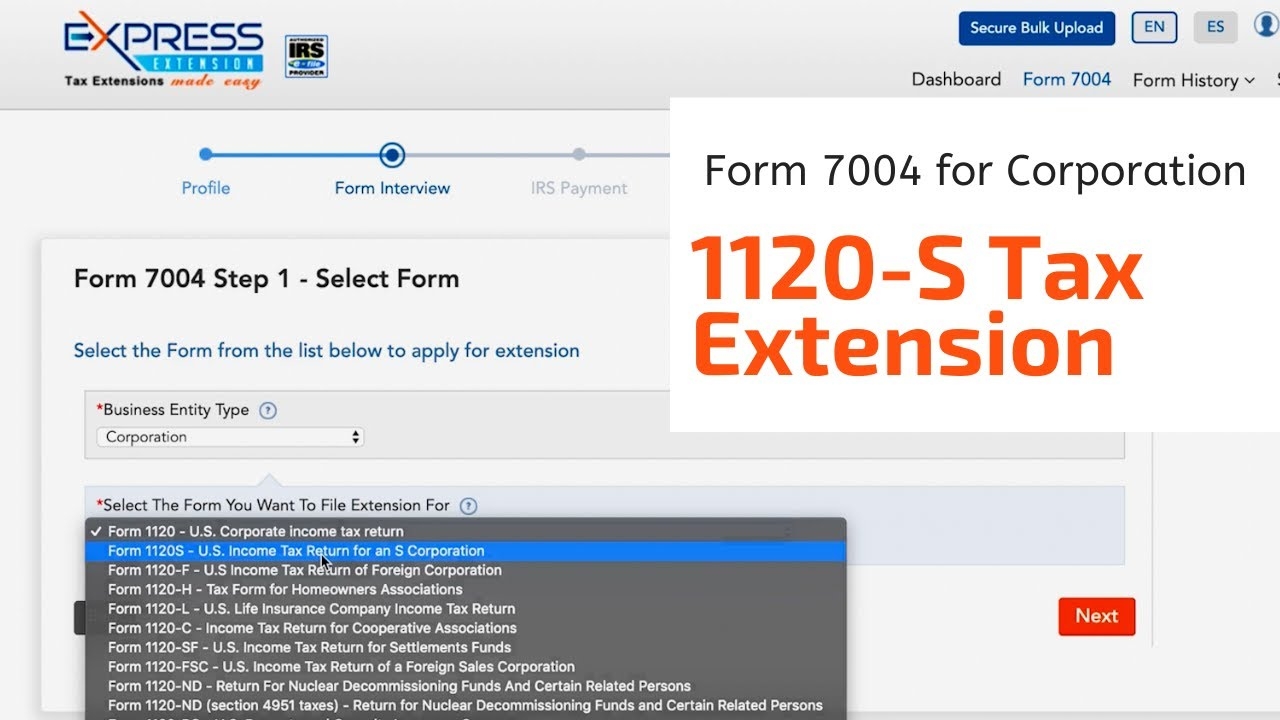
Task: Click the Express Extension logo
Action: (163, 50)
